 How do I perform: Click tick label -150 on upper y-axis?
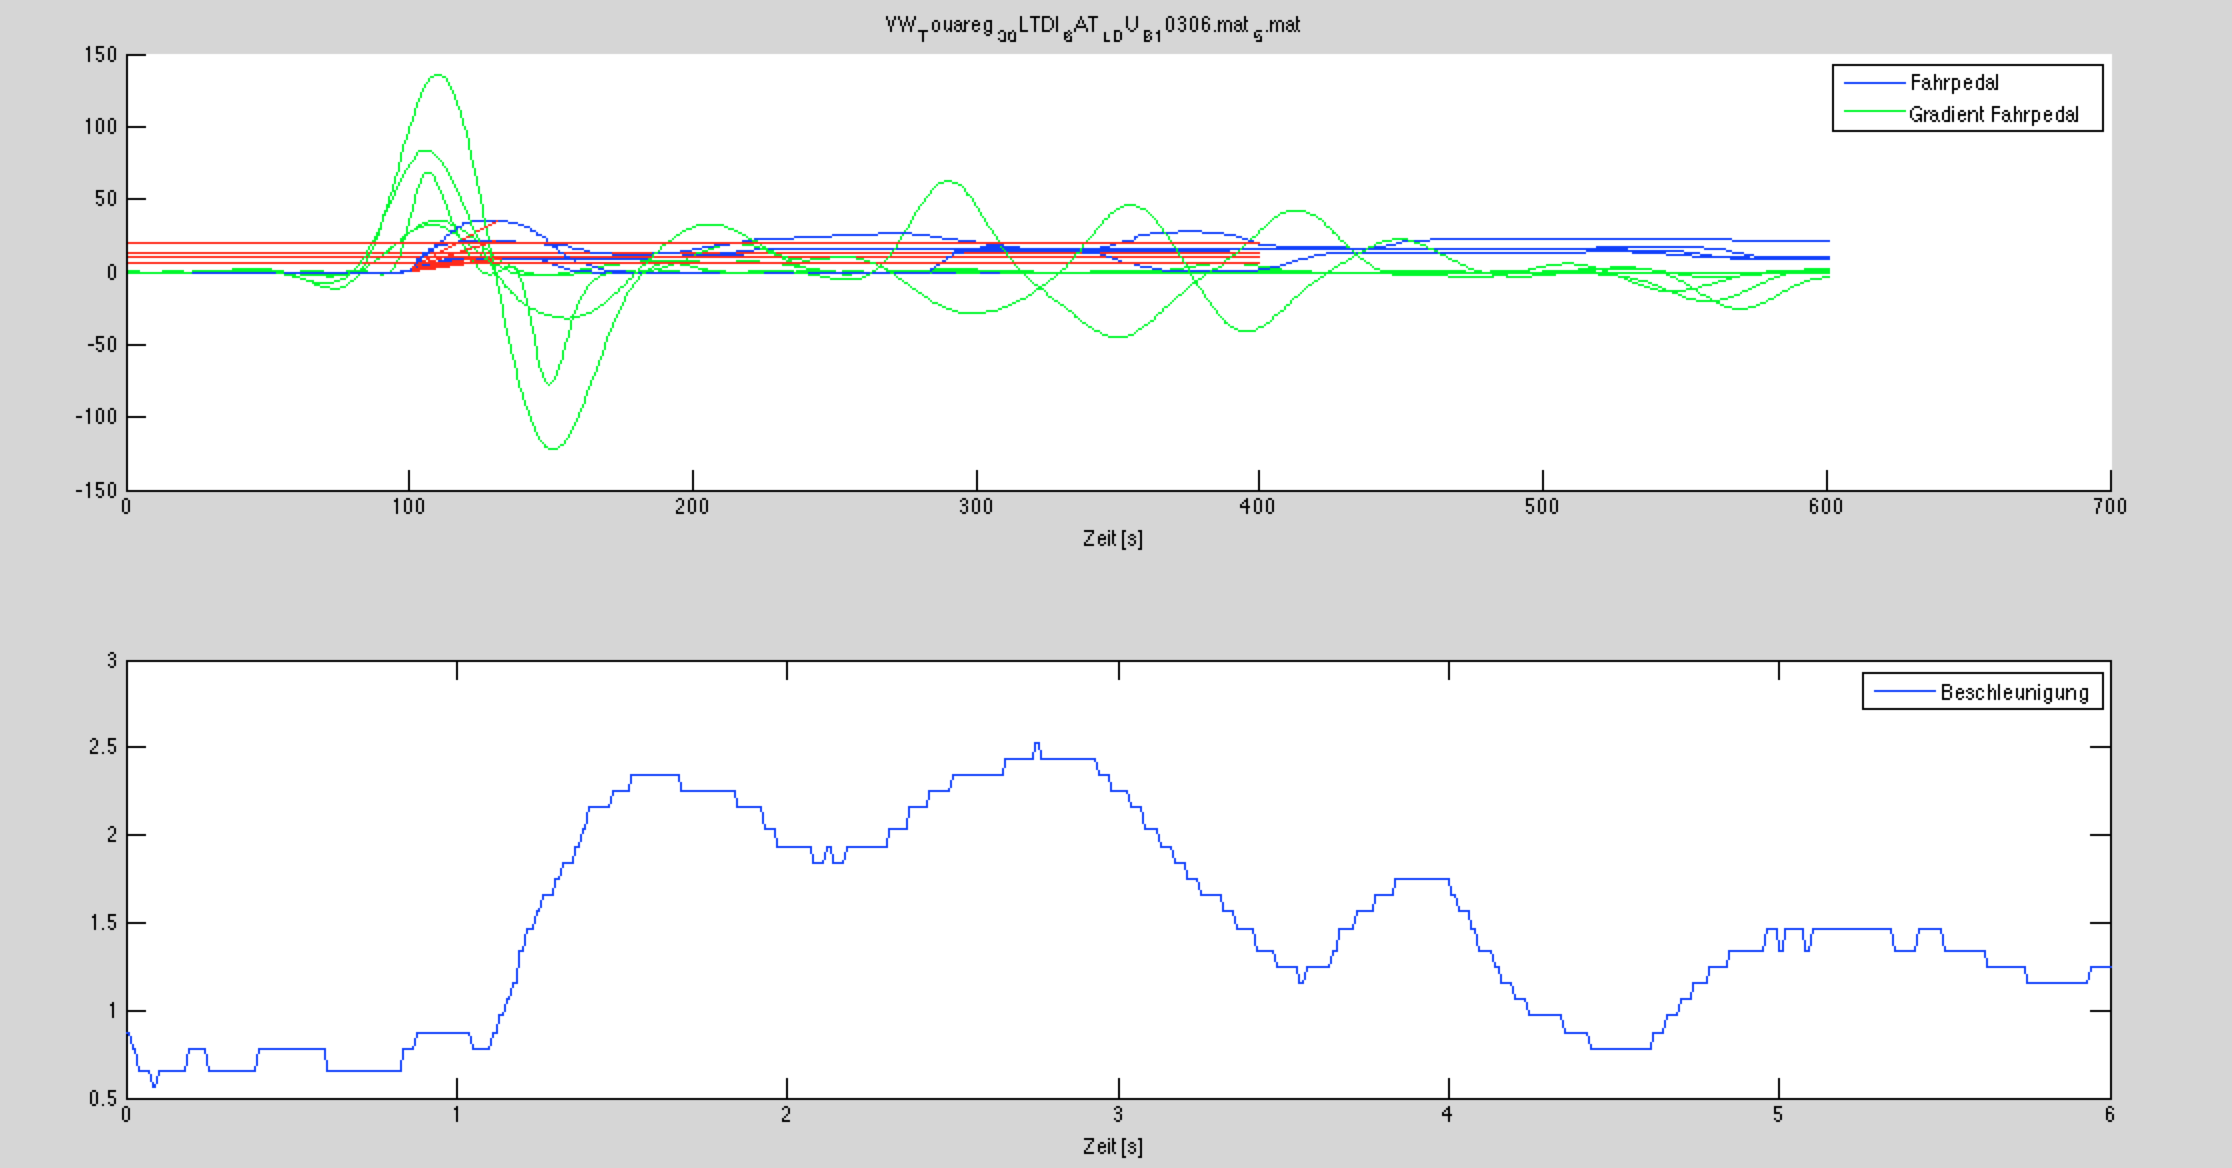pyautogui.click(x=96, y=490)
